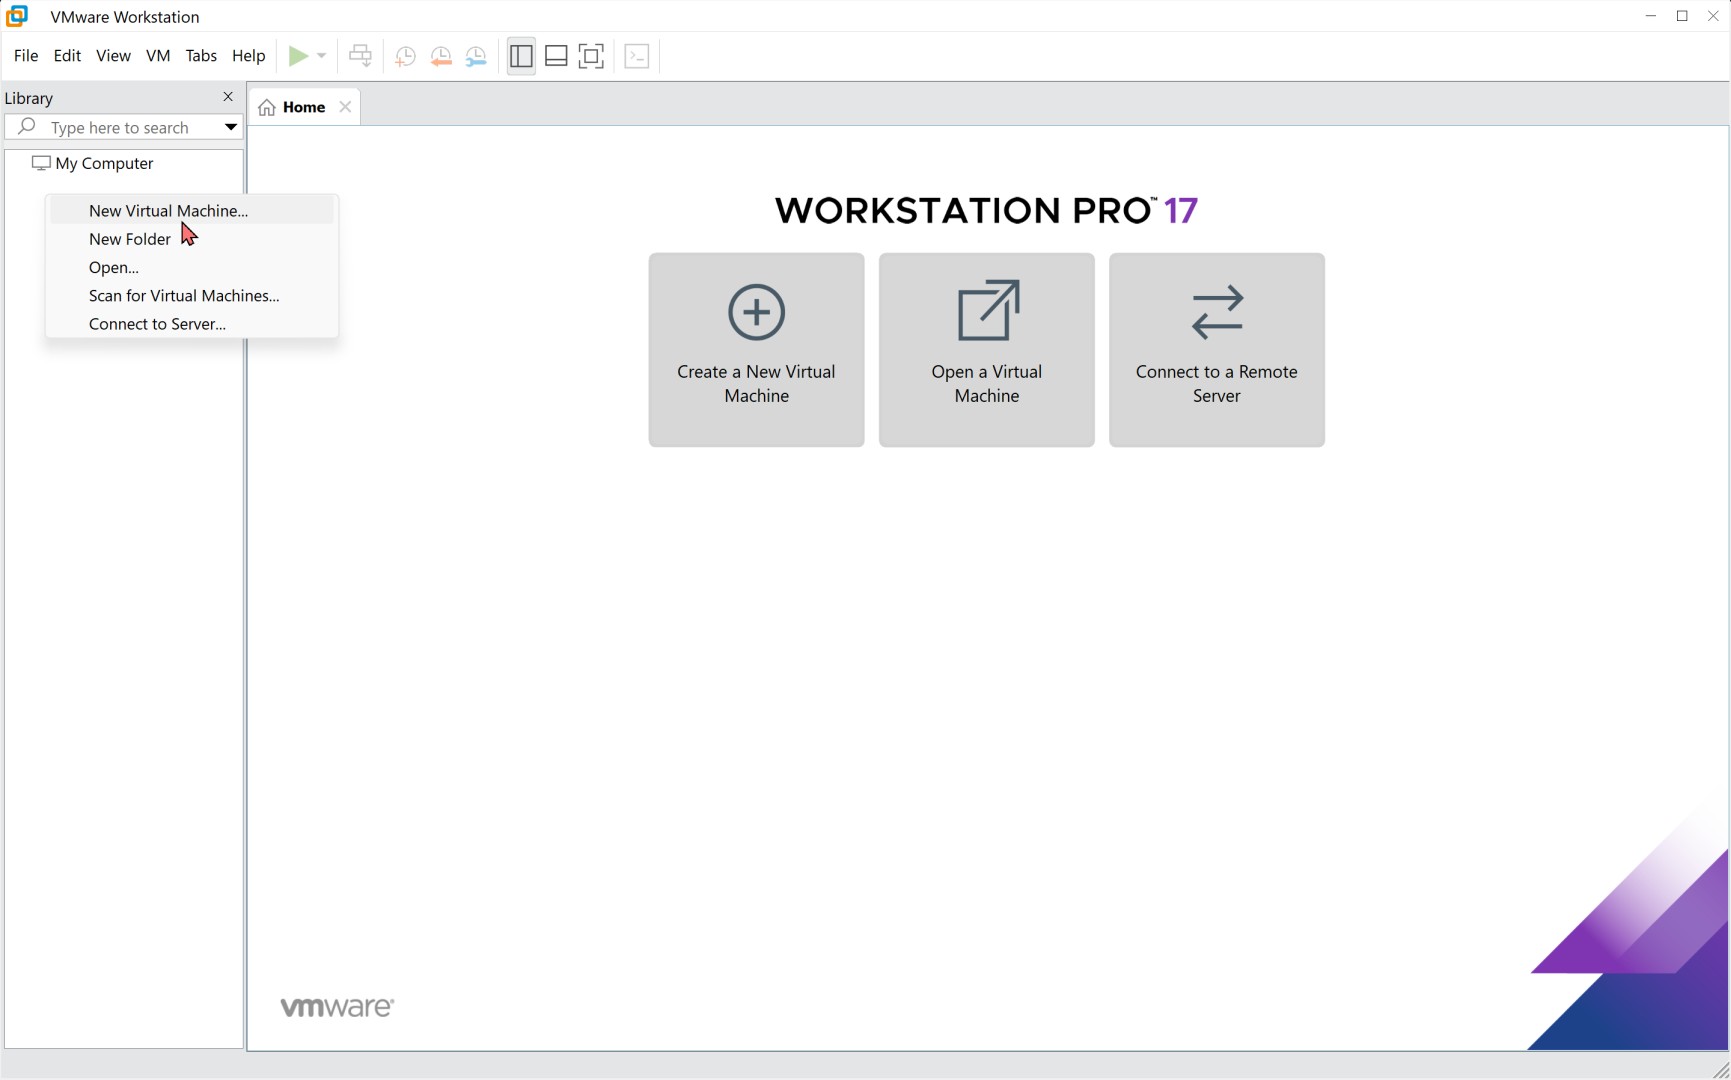Choose New Virtual Machine... from context menu
Image resolution: width=1731 pixels, height=1080 pixels.
[x=191, y=210]
